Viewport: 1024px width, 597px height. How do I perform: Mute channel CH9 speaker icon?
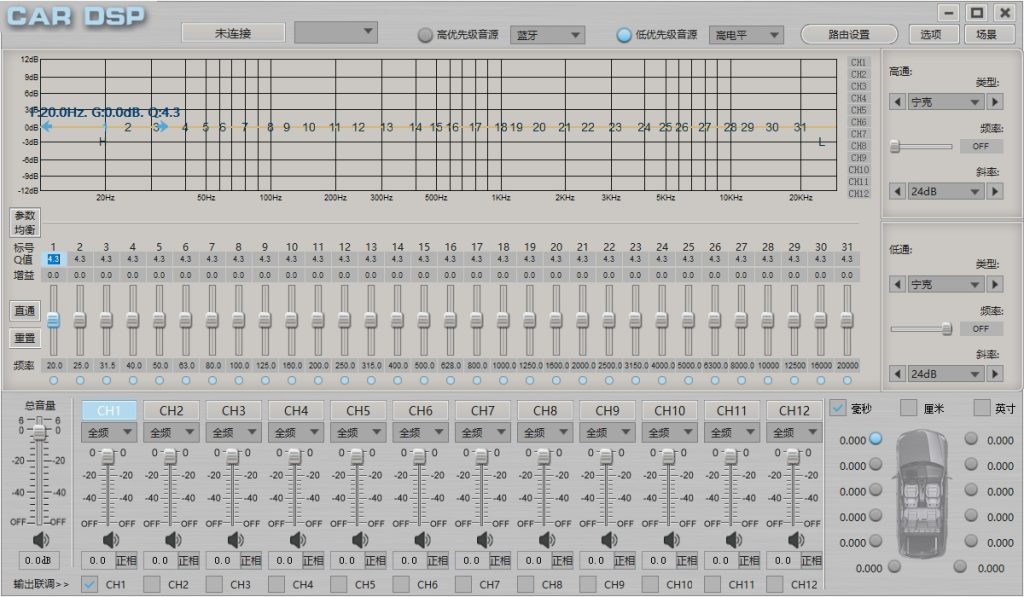point(609,540)
